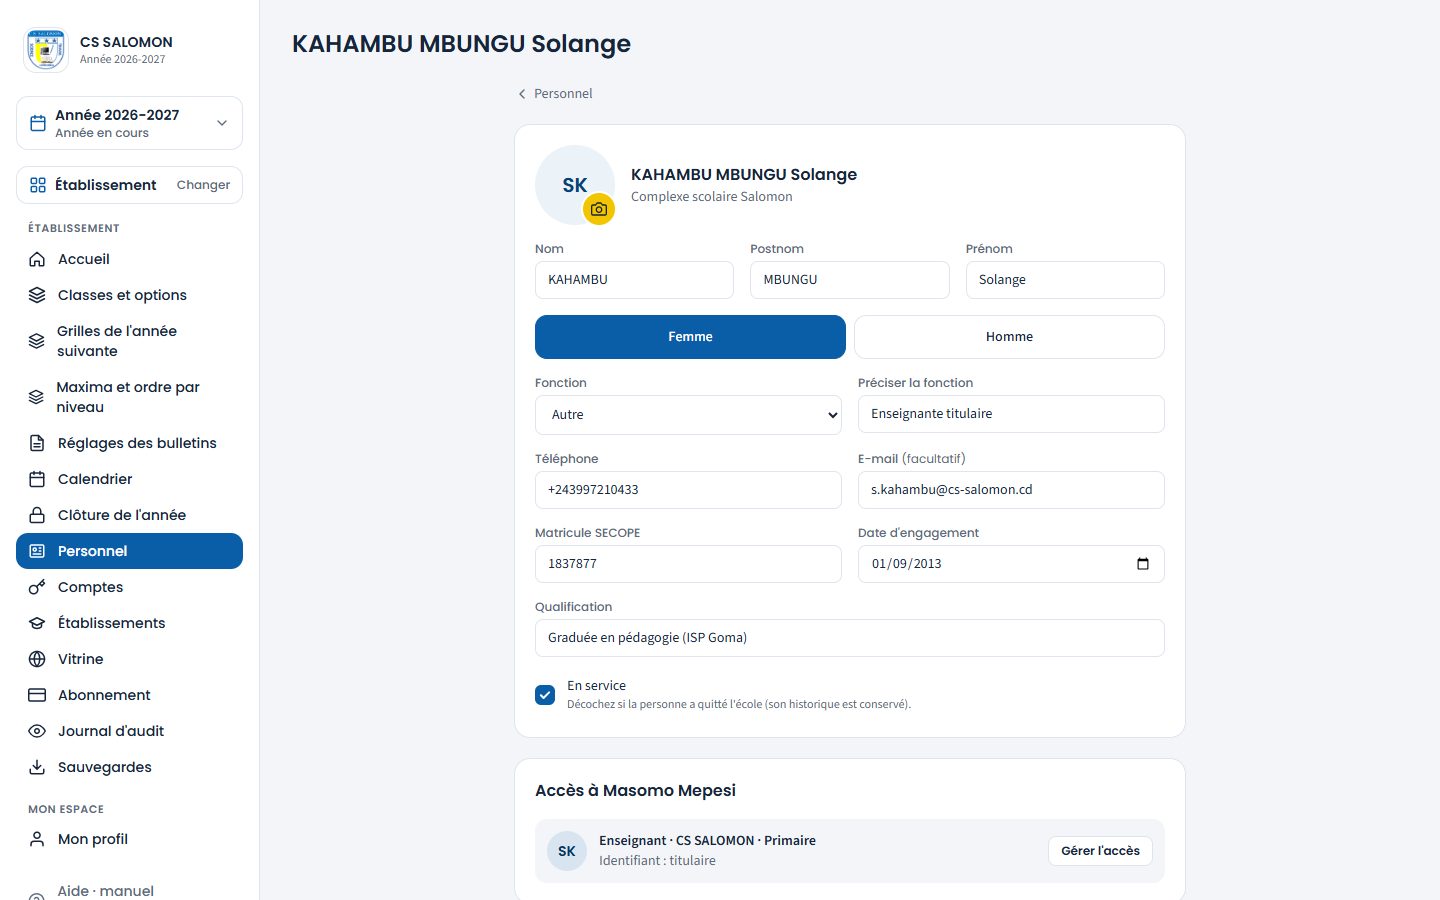Click the Calendrier calendar icon
The width and height of the screenshot is (1440, 900).
pos(37,479)
